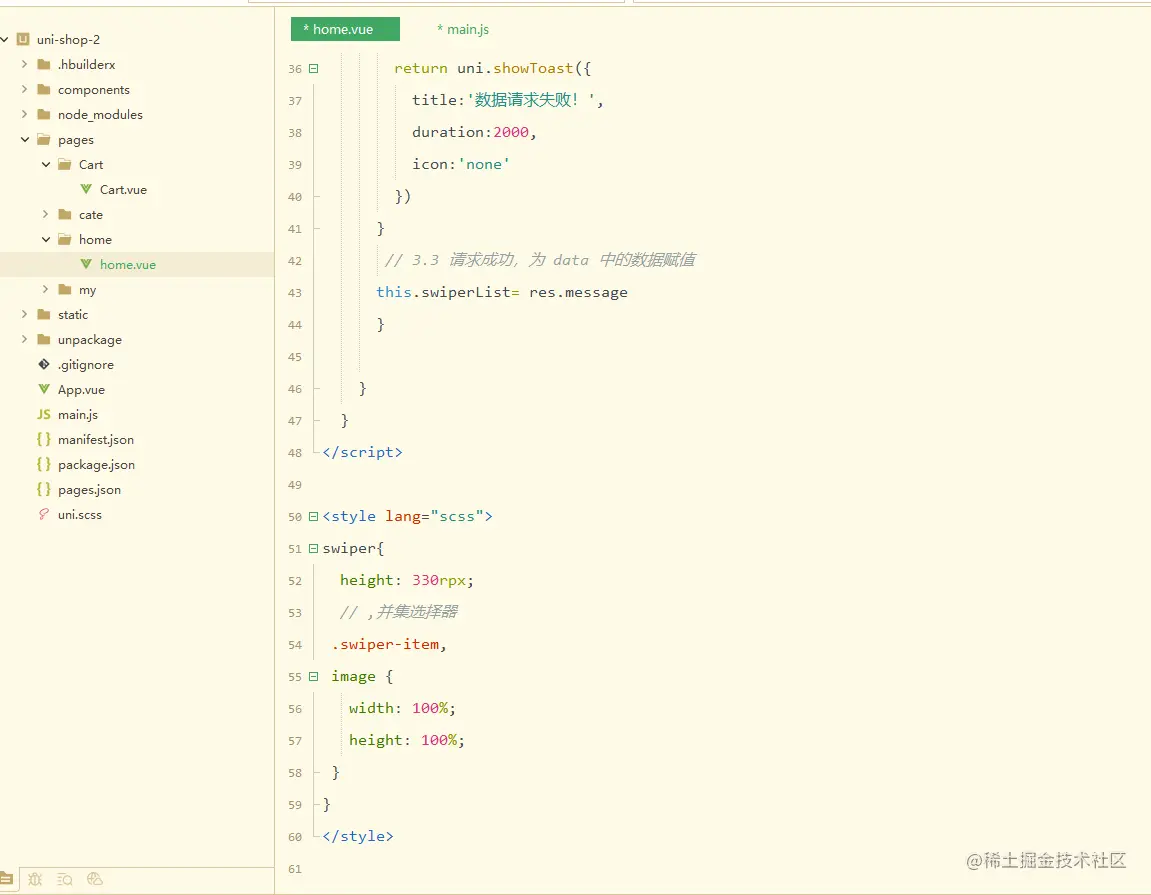Click the git icon beside .gitignore
This screenshot has width=1151, height=895.
point(44,364)
